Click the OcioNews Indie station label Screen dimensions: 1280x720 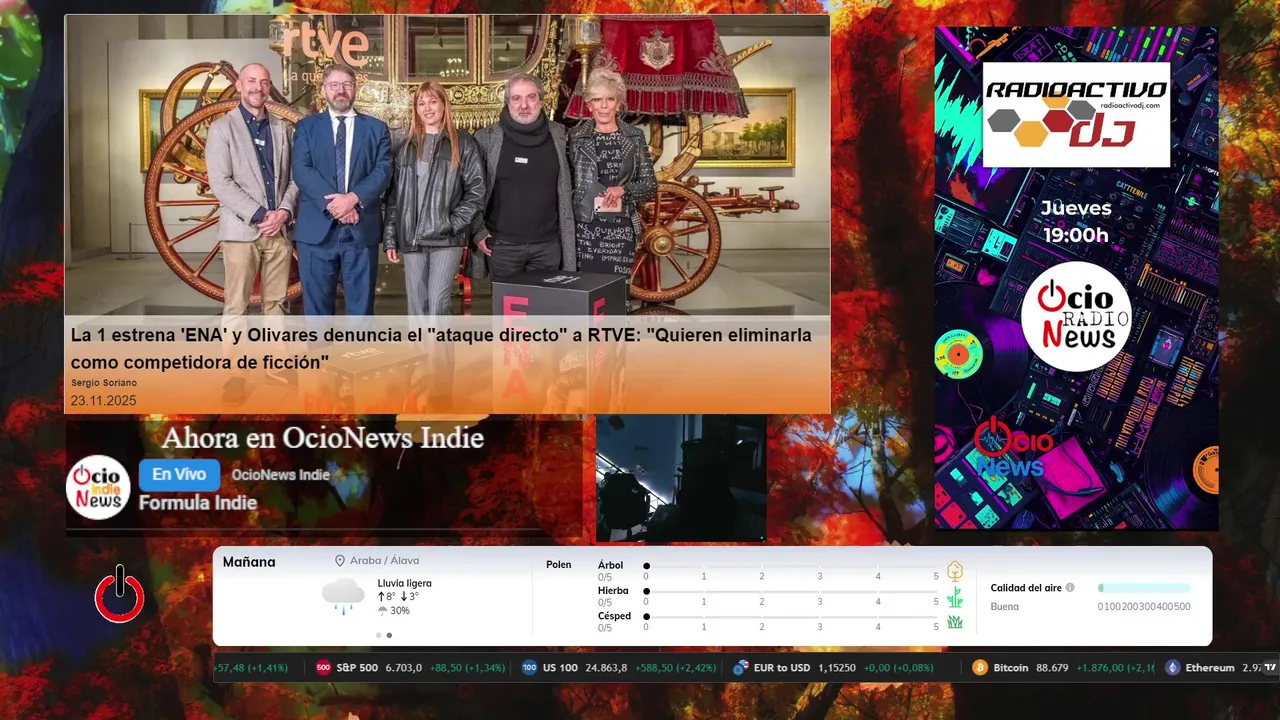coord(280,475)
